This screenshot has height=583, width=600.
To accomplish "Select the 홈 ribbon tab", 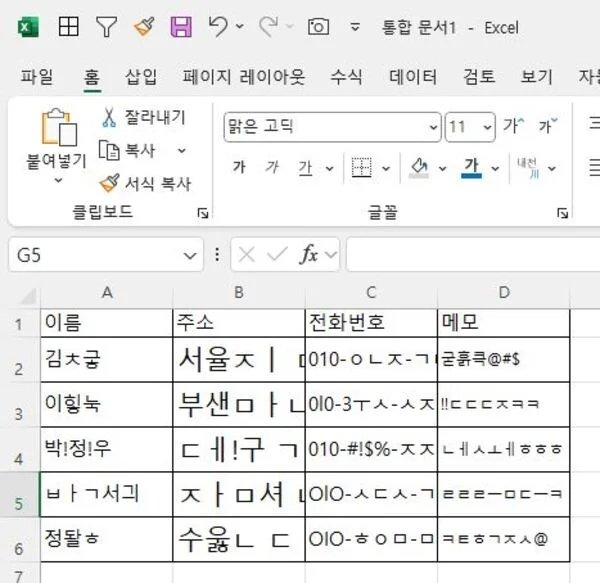I will tap(92, 77).
